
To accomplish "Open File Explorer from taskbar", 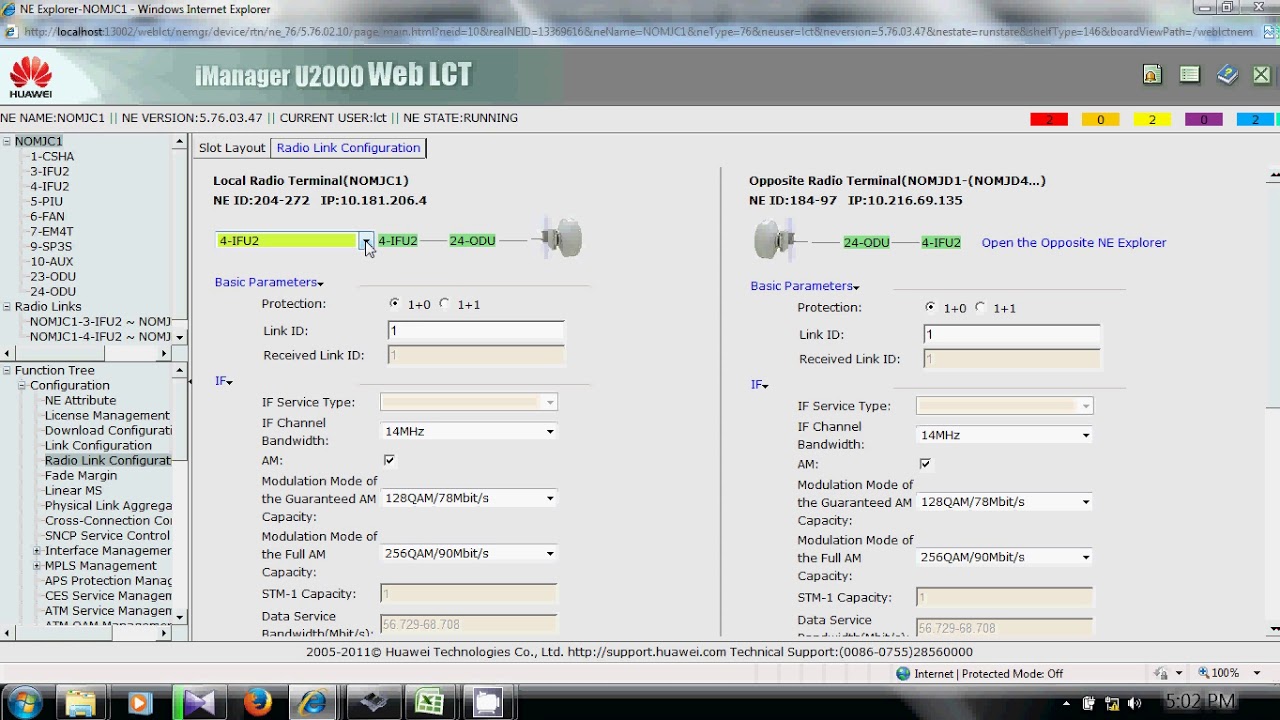I will 81,703.
